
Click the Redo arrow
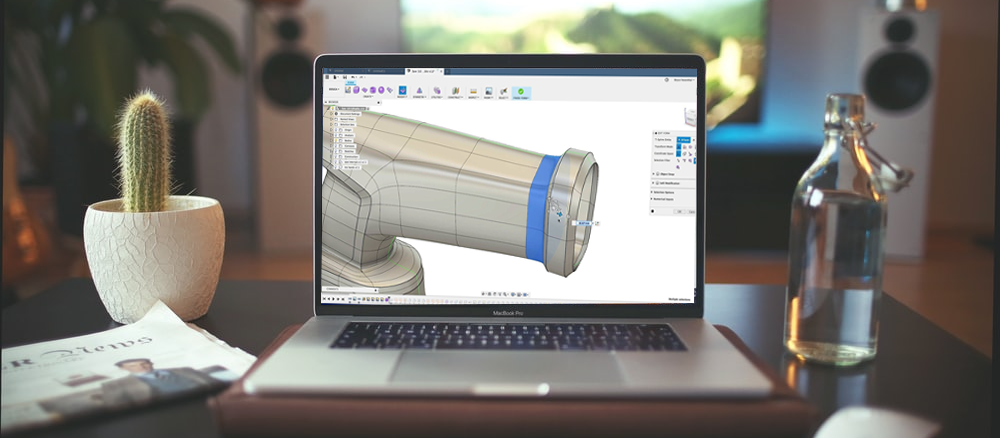point(361,77)
